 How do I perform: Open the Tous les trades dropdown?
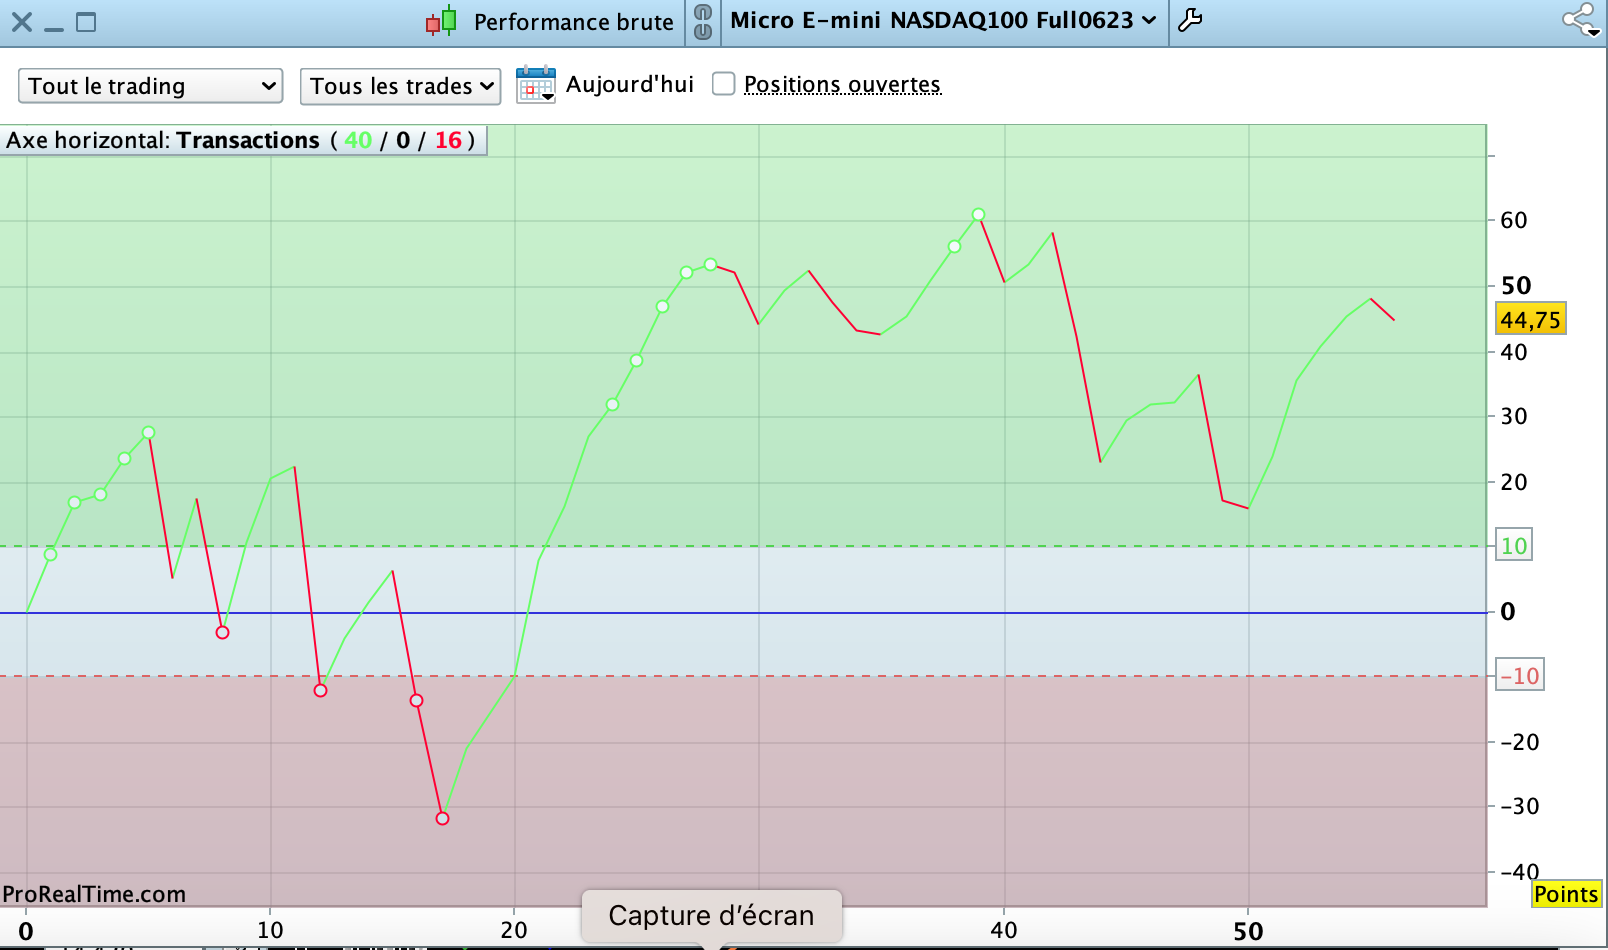coord(400,86)
